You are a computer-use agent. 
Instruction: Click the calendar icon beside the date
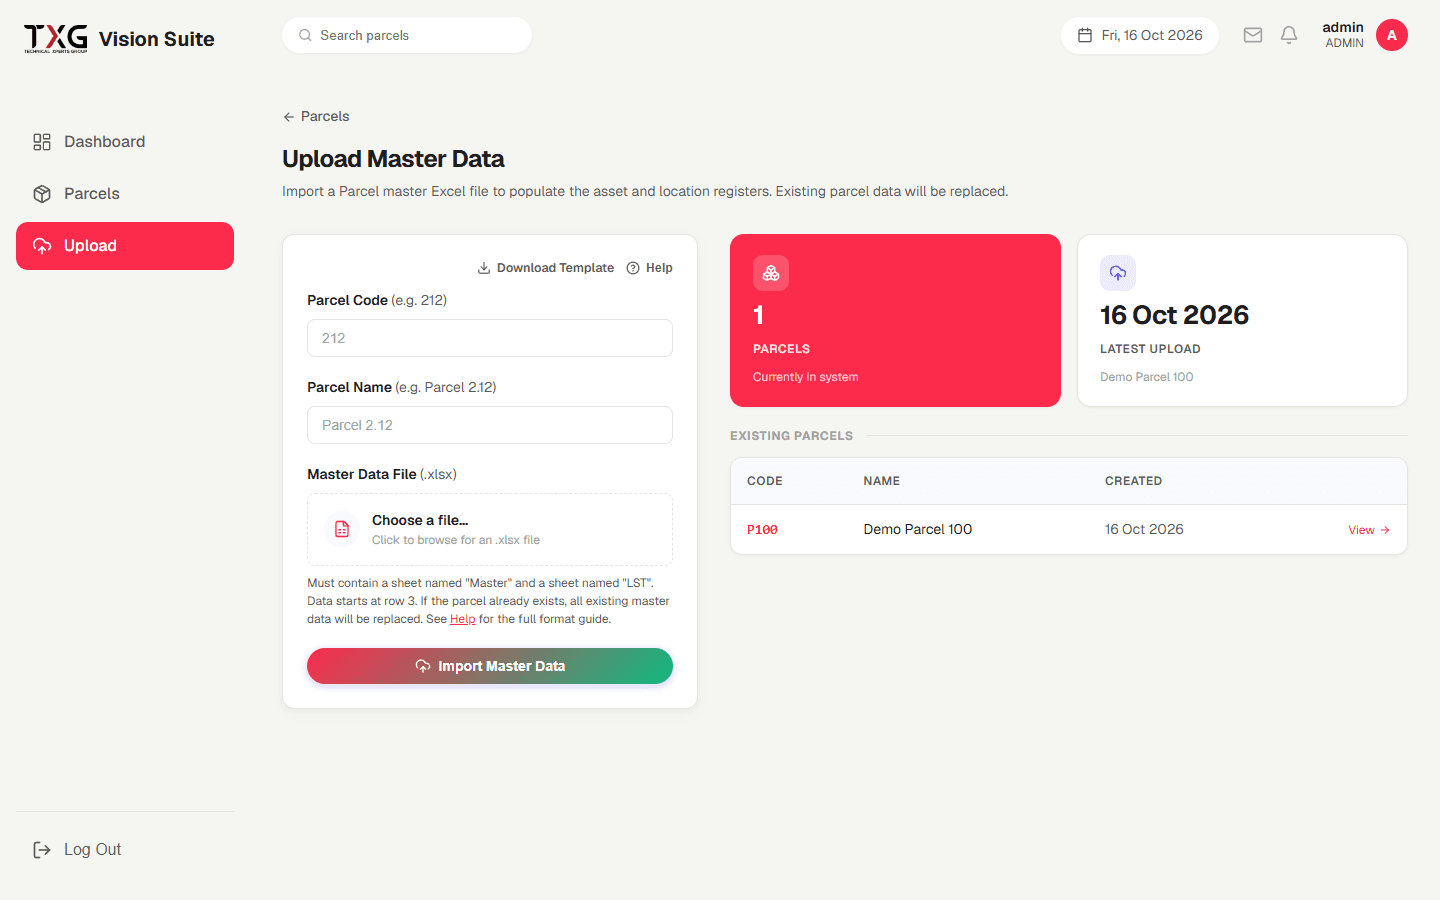(1085, 35)
